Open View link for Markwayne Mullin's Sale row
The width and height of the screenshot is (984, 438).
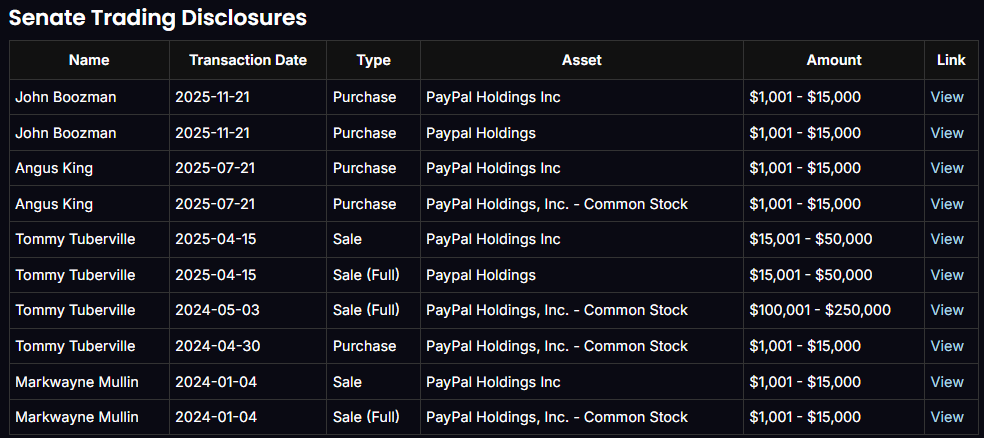pyautogui.click(x=946, y=382)
